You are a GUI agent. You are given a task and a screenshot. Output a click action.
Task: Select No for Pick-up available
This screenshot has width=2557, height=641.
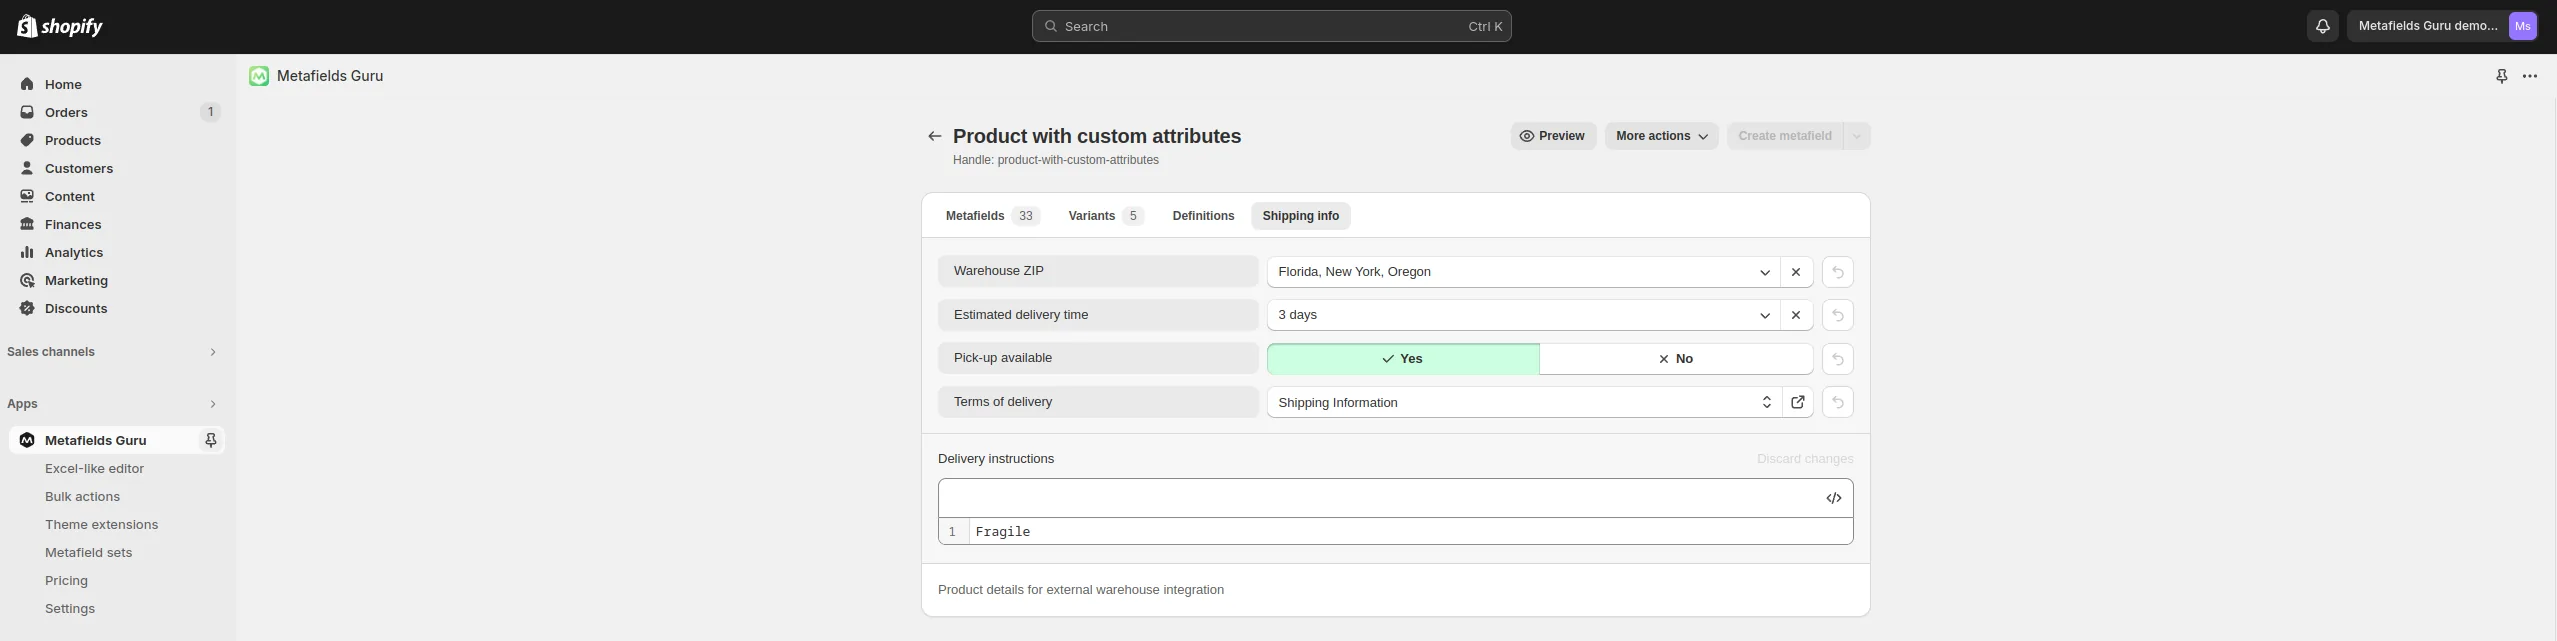[1676, 359]
